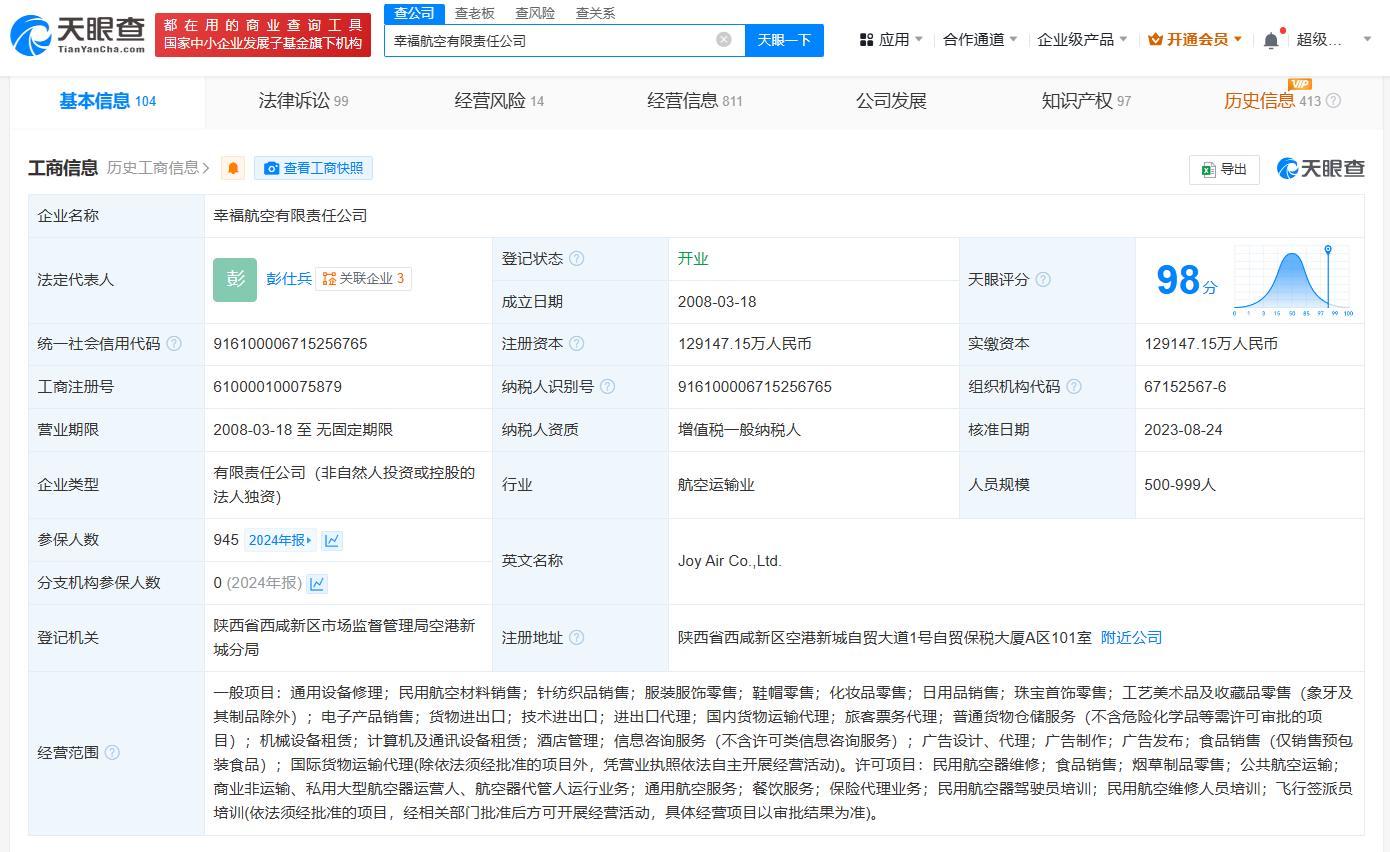The width and height of the screenshot is (1390, 852).
Task: Click 导出 export button
Action: click(x=1224, y=169)
